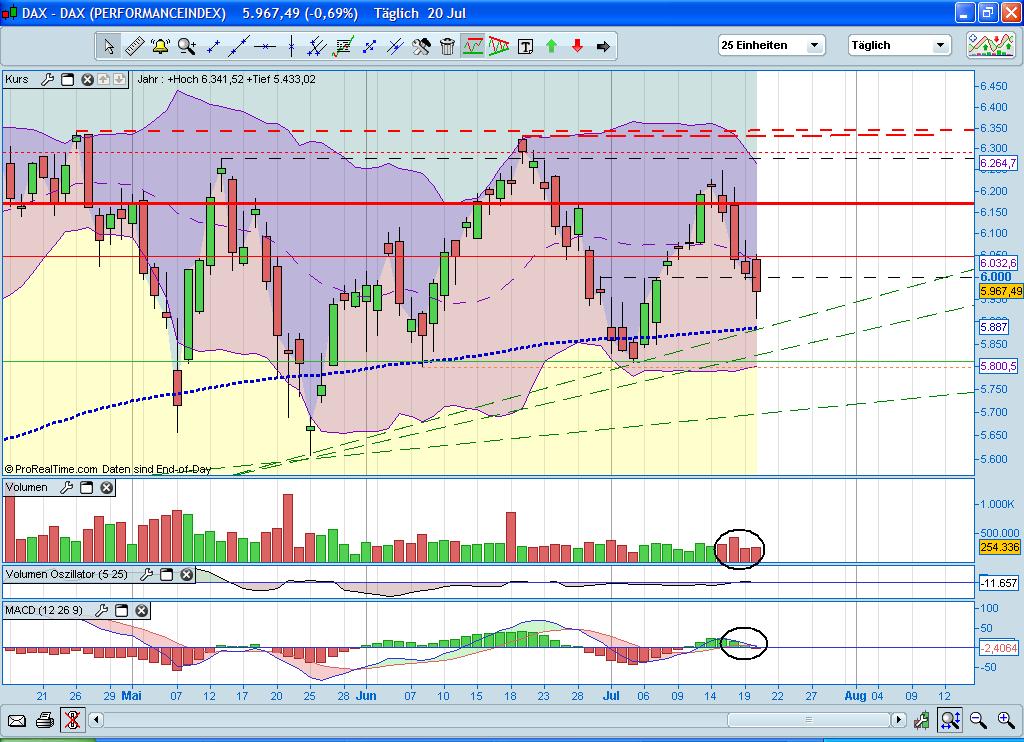Click the envelope email chart icon
Image resolution: width=1024 pixels, height=742 pixels.
[16, 720]
